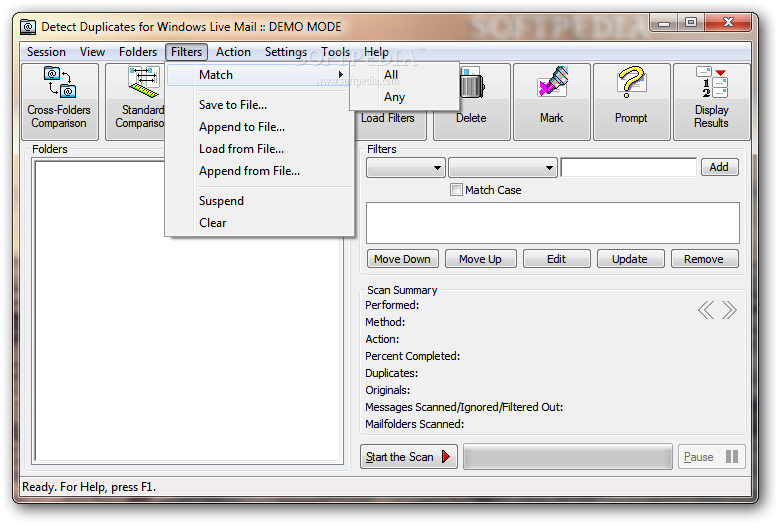The image size is (779, 524).
Task: Close the Detect Duplicates window
Action: pyautogui.click(x=727, y=23)
